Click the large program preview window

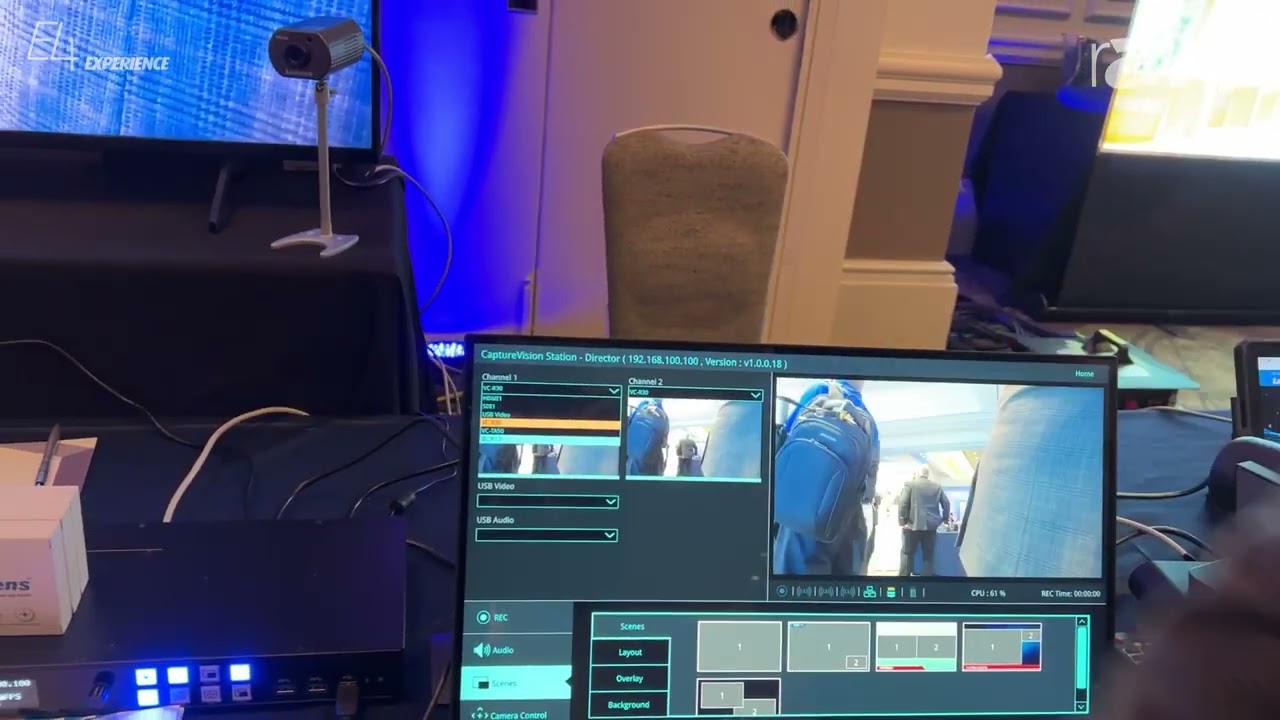click(938, 477)
